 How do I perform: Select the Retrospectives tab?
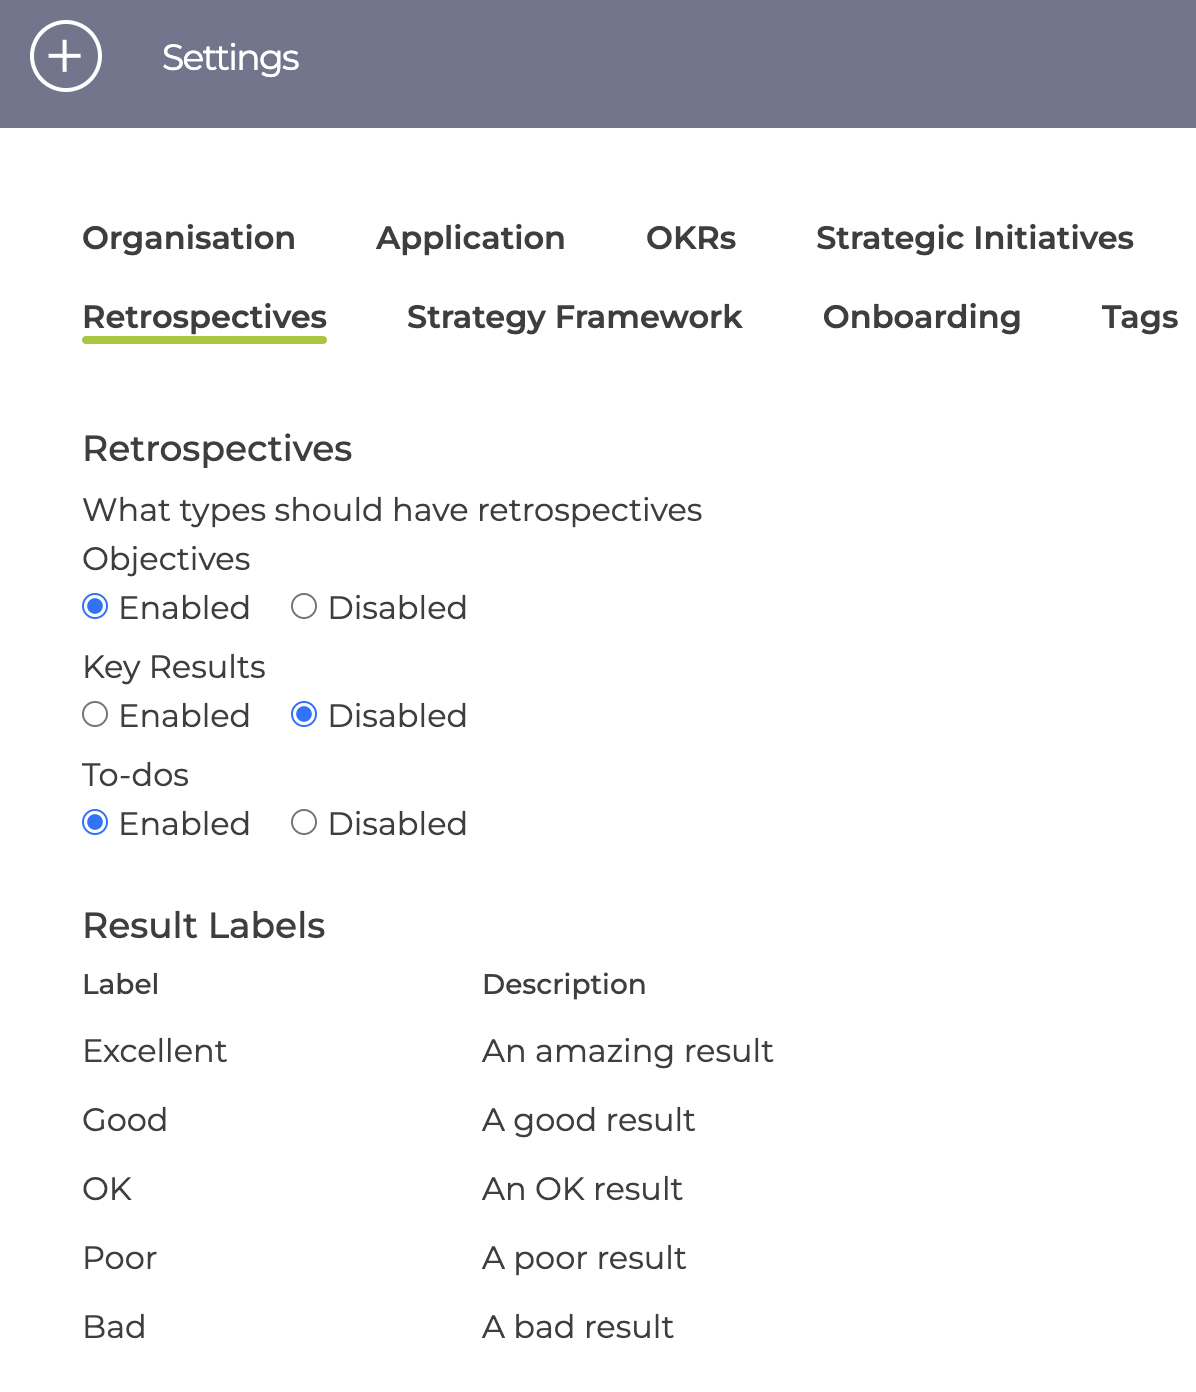(x=205, y=317)
